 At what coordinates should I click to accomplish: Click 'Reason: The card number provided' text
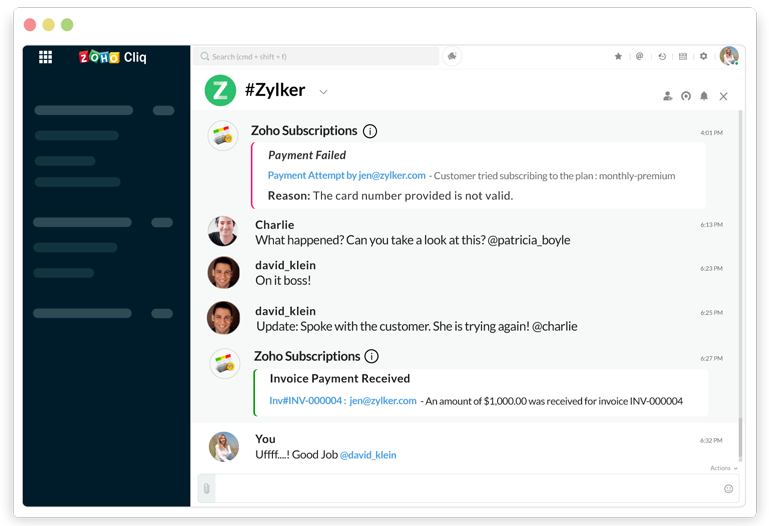(390, 196)
